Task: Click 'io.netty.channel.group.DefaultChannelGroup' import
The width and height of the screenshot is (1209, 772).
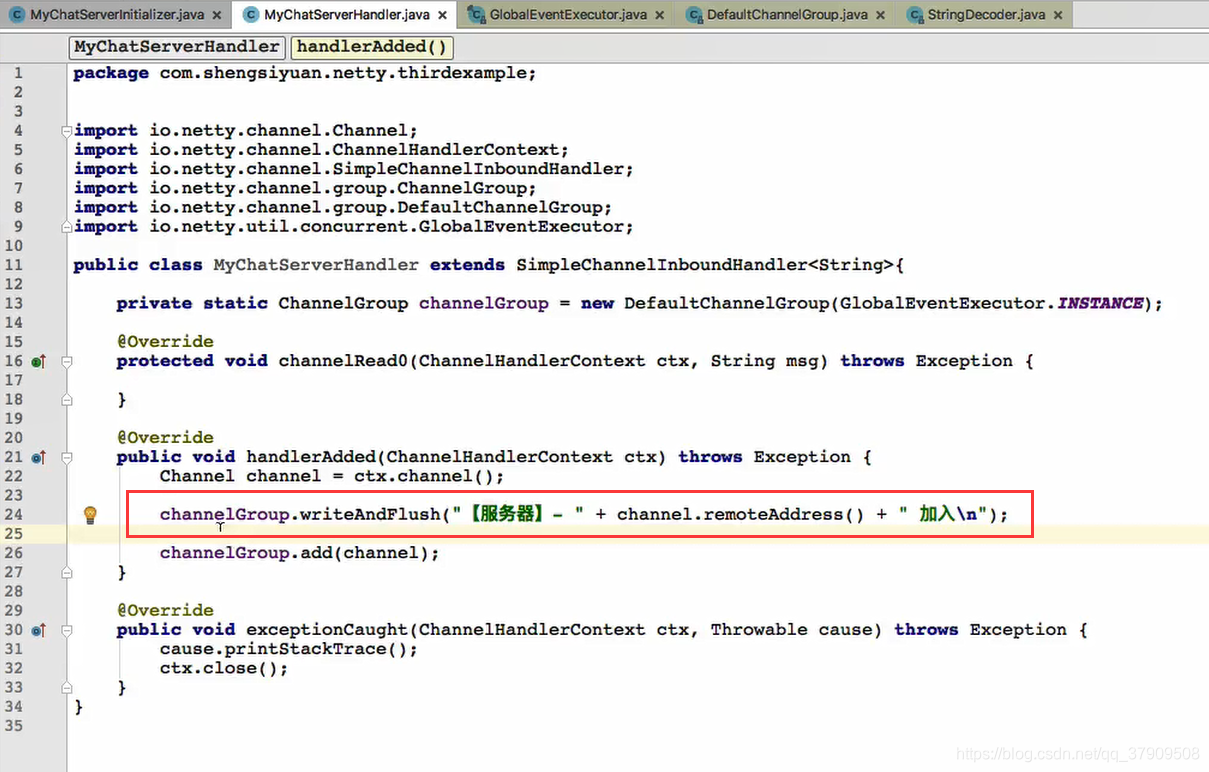Action: pyautogui.click(x=375, y=207)
